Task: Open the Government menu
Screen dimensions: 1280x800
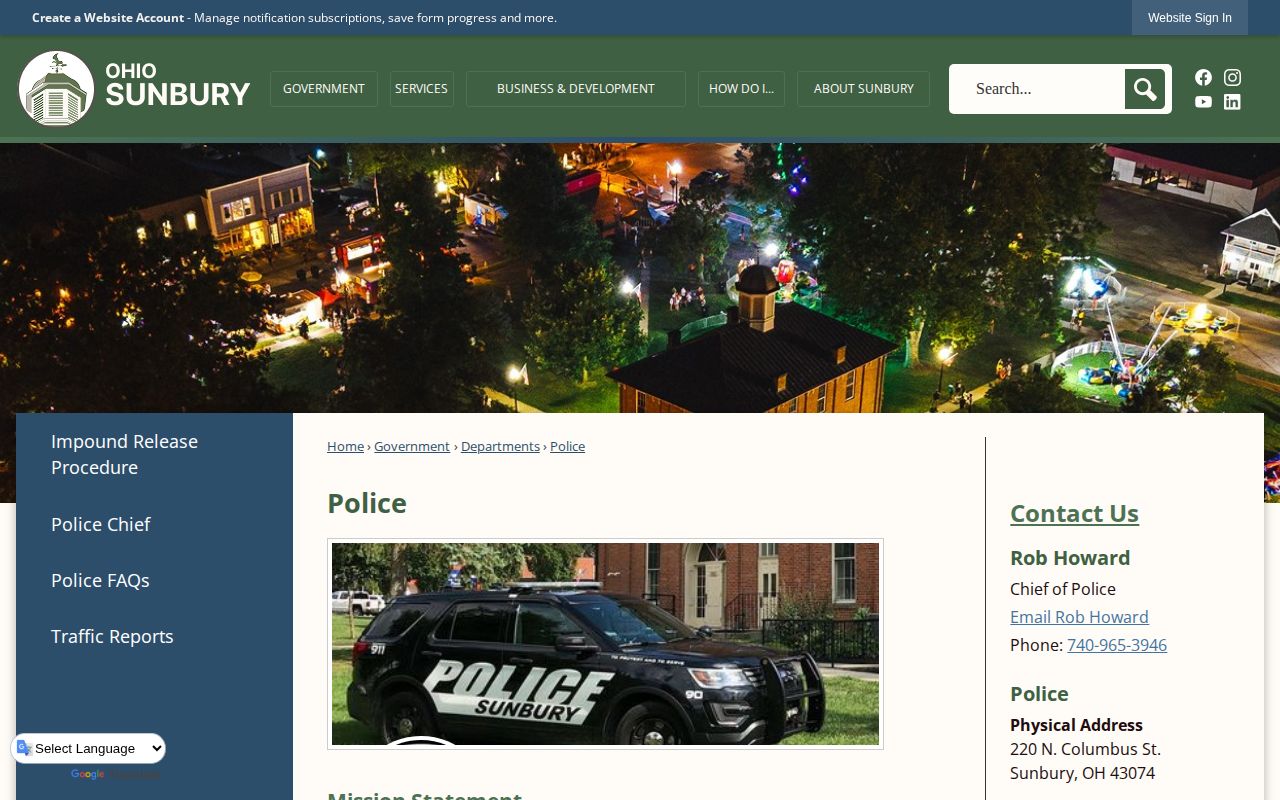Action: (324, 89)
